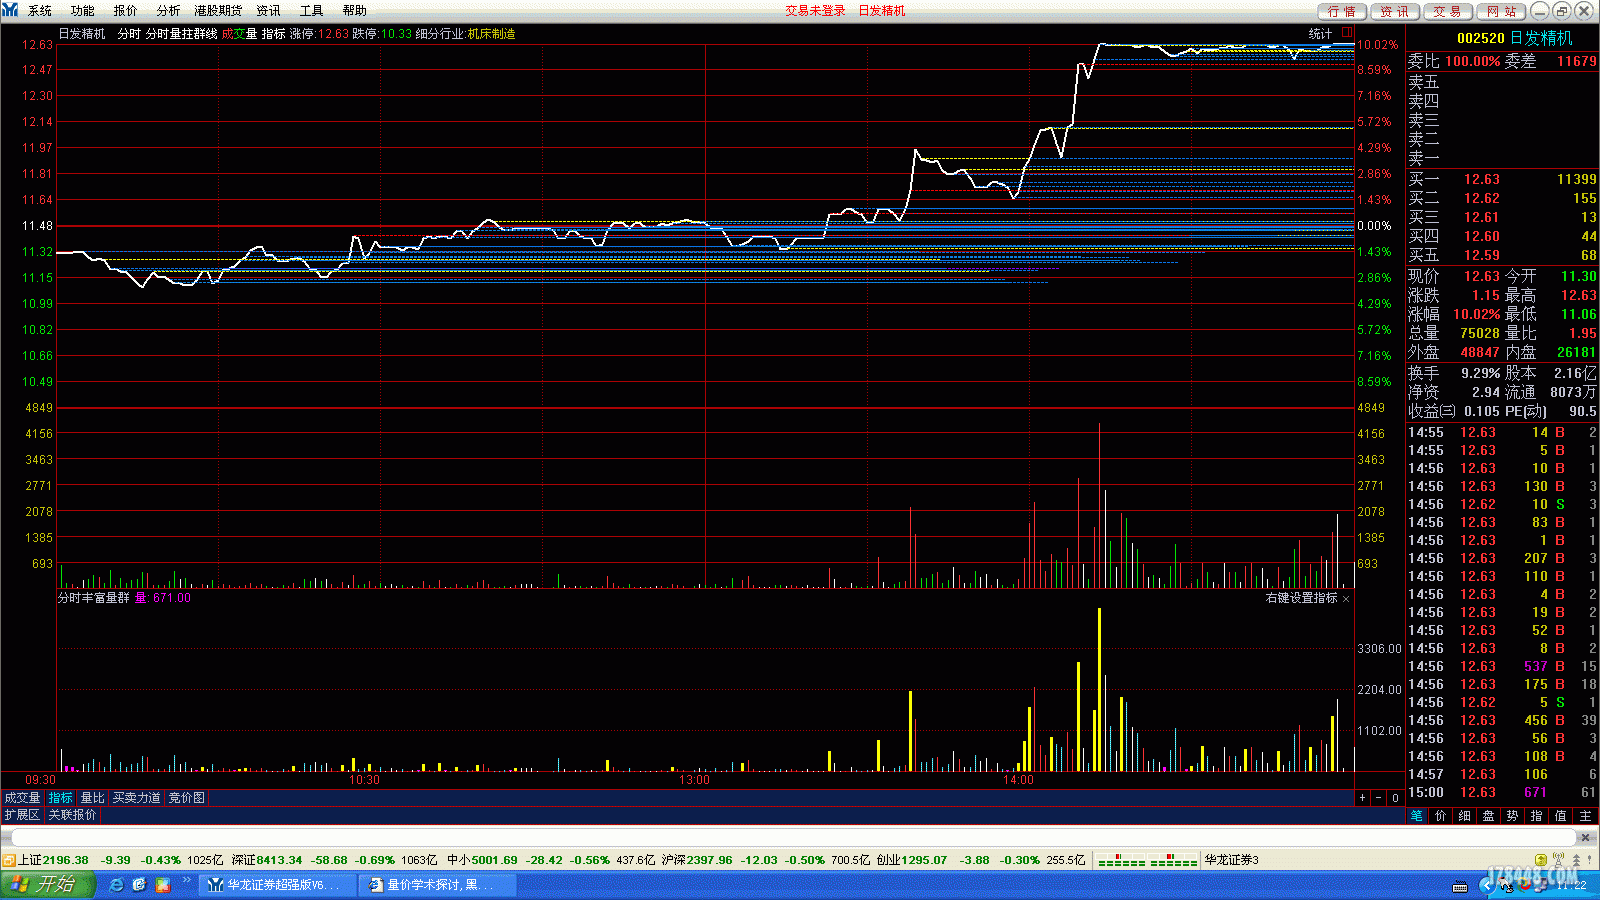The width and height of the screenshot is (1600, 900).
Task: Click the antenna signal status icon
Action: (x=1558, y=860)
